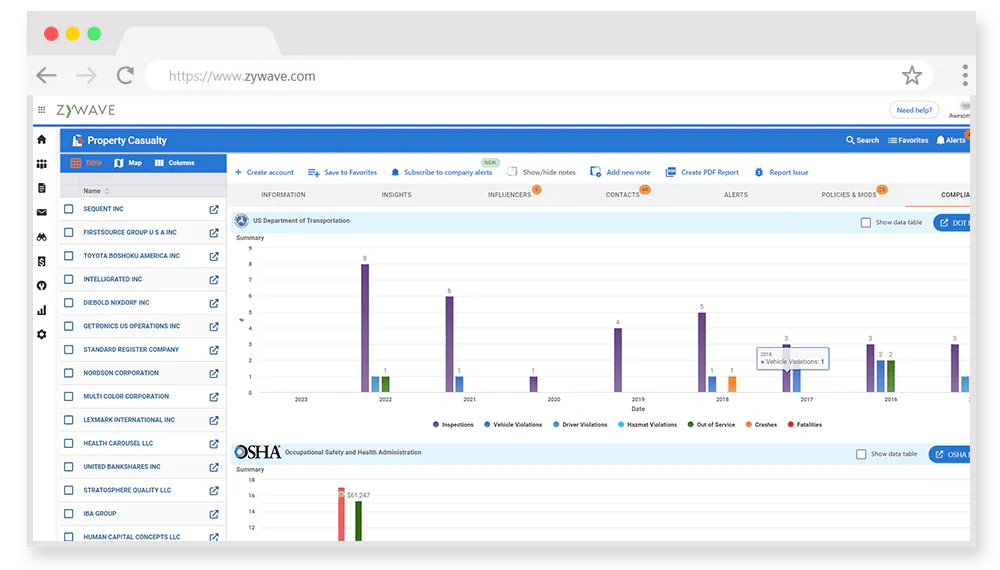Enable Show data table for US Department of Transportation
The height and width of the screenshot is (570, 1000).
point(865,223)
